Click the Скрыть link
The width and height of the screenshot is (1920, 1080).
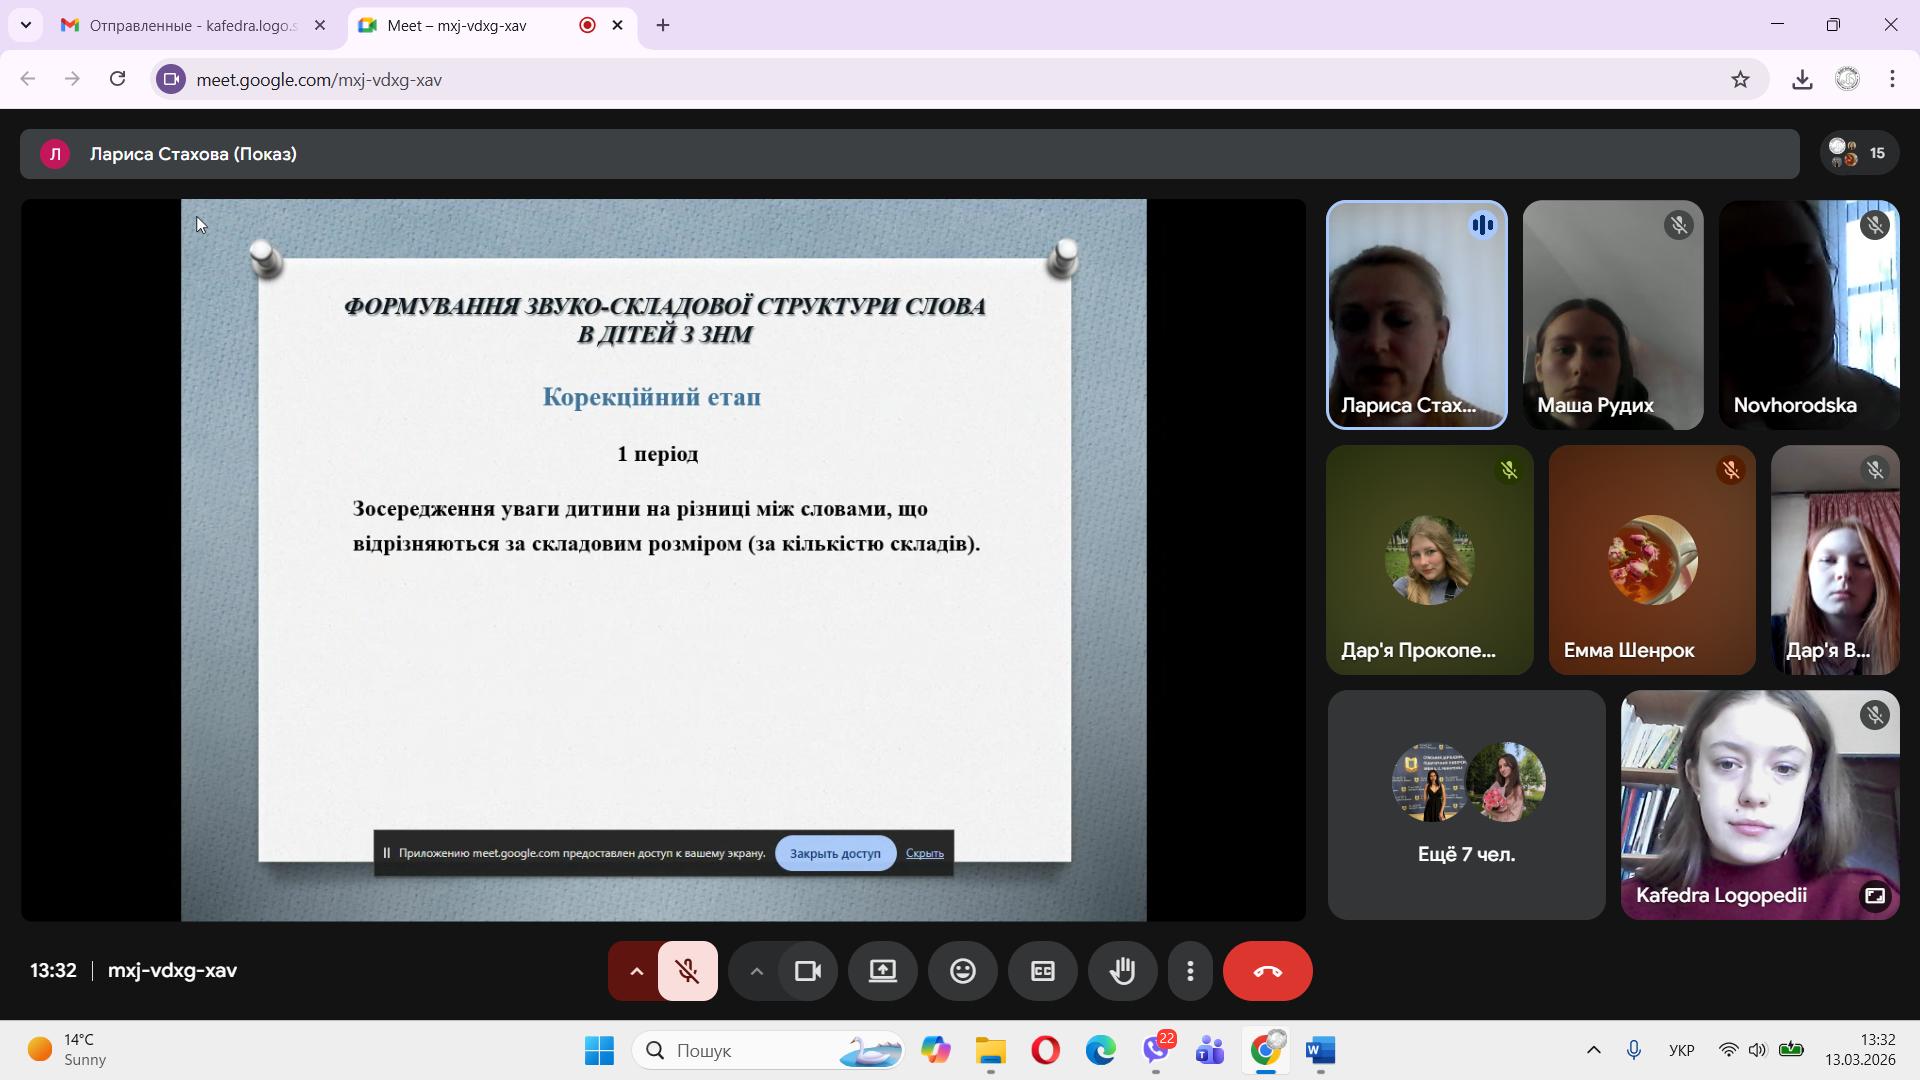(924, 853)
